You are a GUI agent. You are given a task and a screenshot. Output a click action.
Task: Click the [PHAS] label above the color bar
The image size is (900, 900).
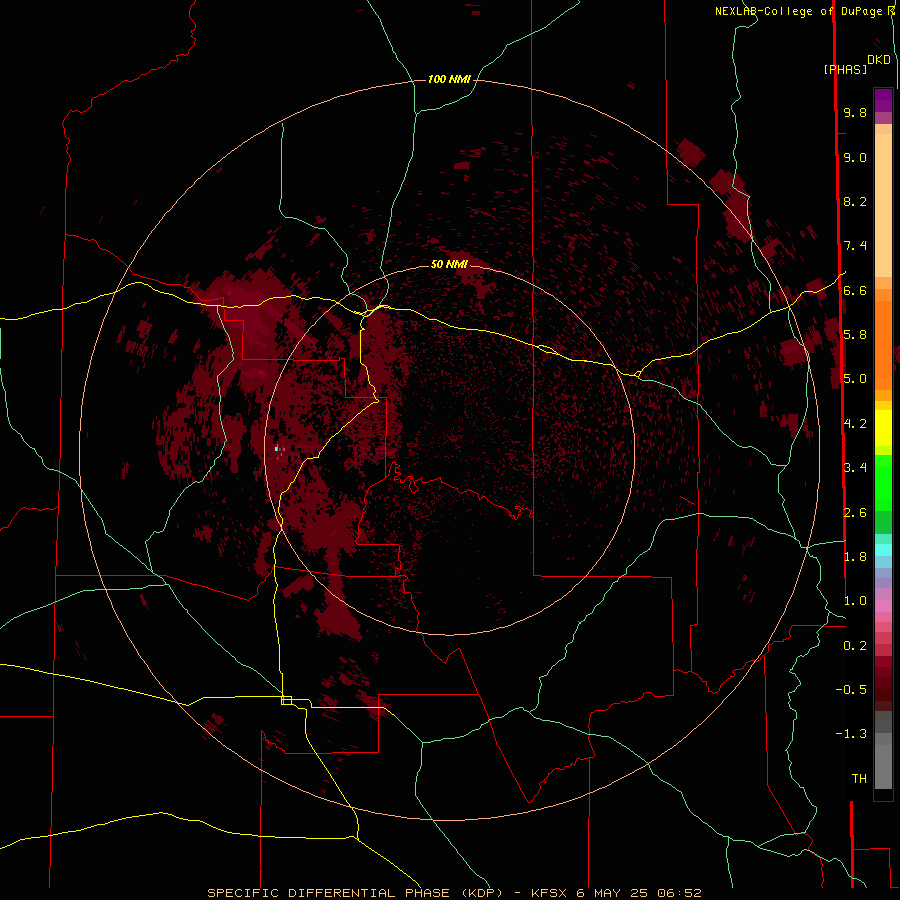[x=845, y=70]
